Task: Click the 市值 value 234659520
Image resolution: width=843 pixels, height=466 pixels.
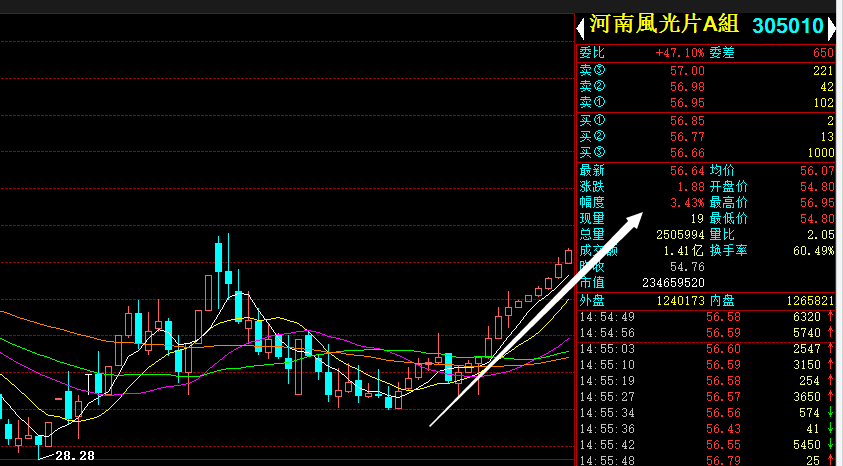Action: [x=674, y=283]
